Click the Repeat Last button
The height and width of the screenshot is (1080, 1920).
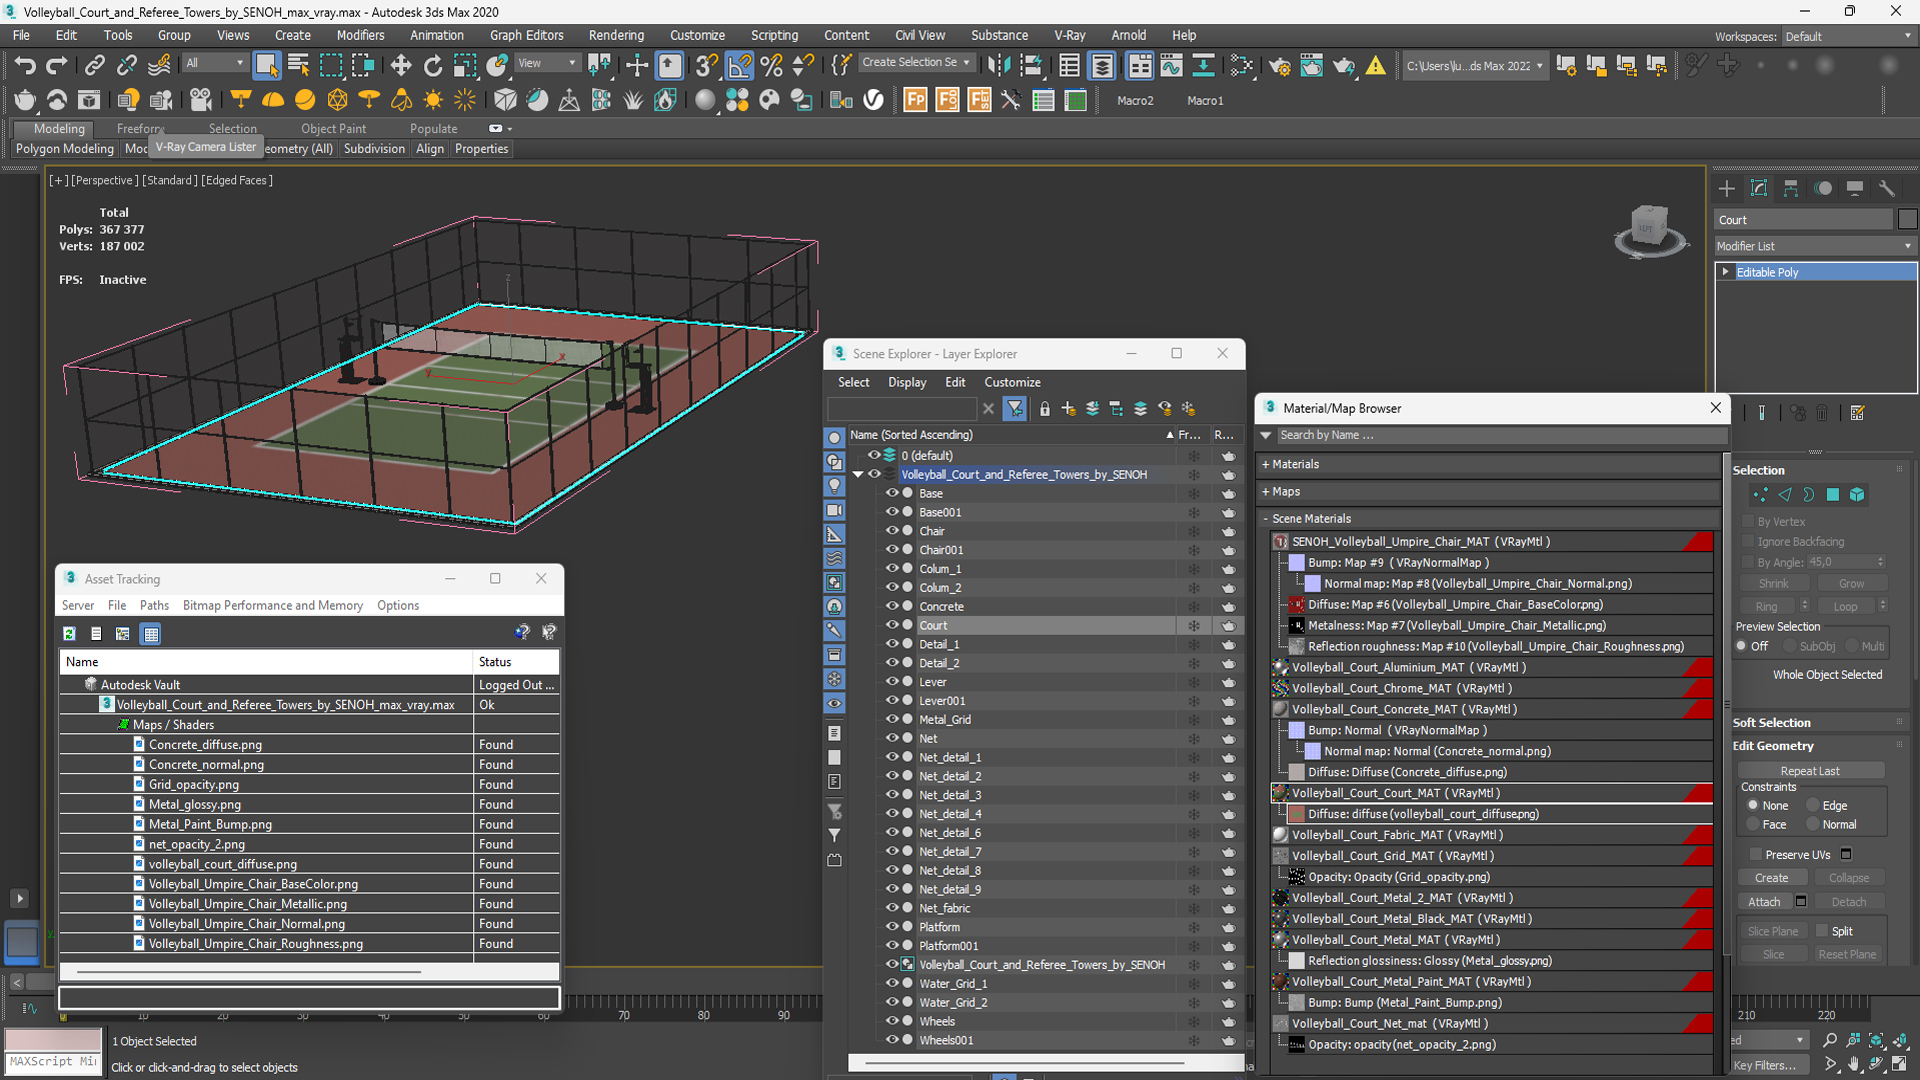(1810, 772)
